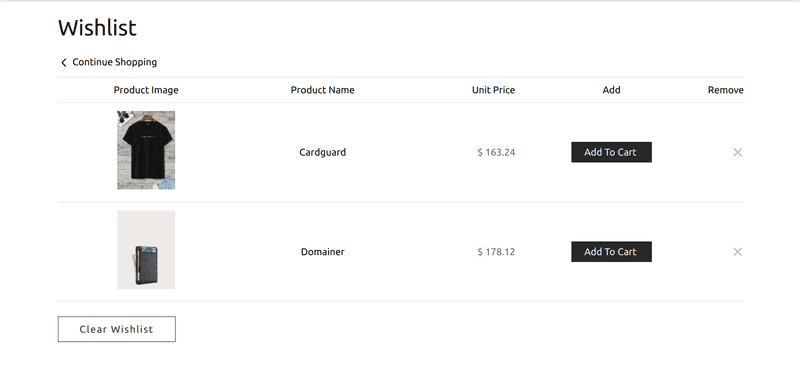Open the wallet product thumbnail
Screen dimensions: 800x372
point(146,250)
